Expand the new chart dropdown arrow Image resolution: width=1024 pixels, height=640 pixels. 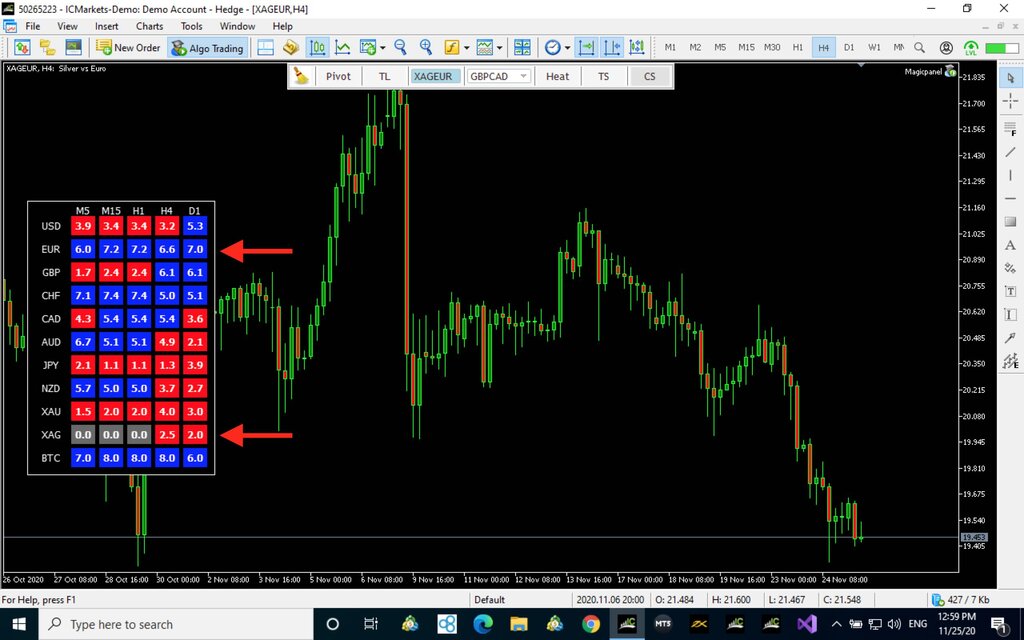coord(383,48)
